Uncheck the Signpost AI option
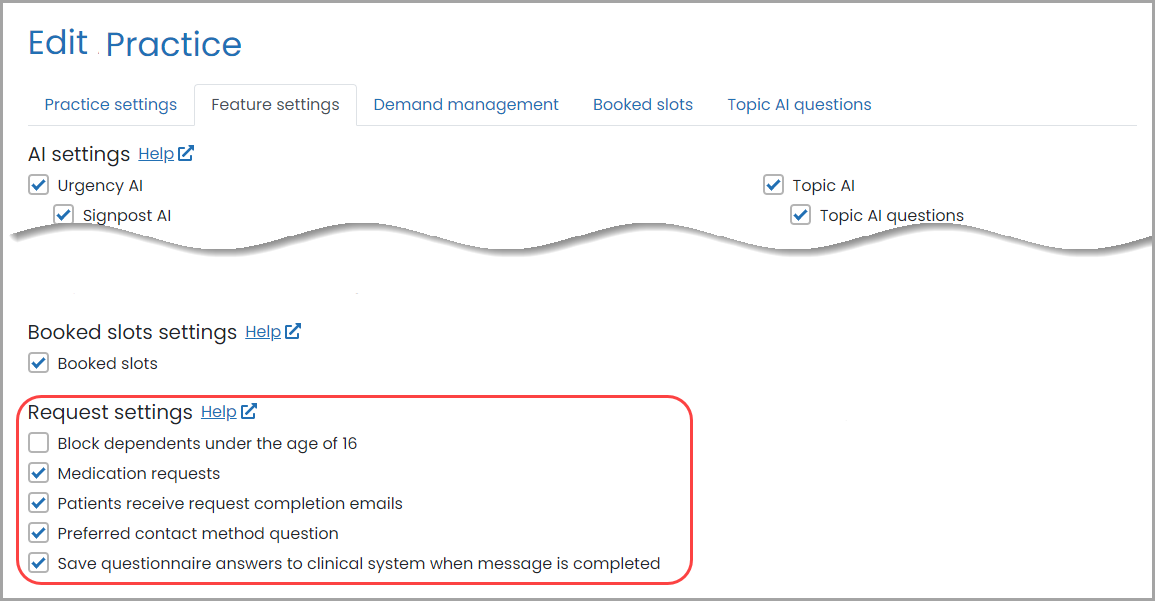This screenshot has width=1155, height=601. tap(63, 215)
